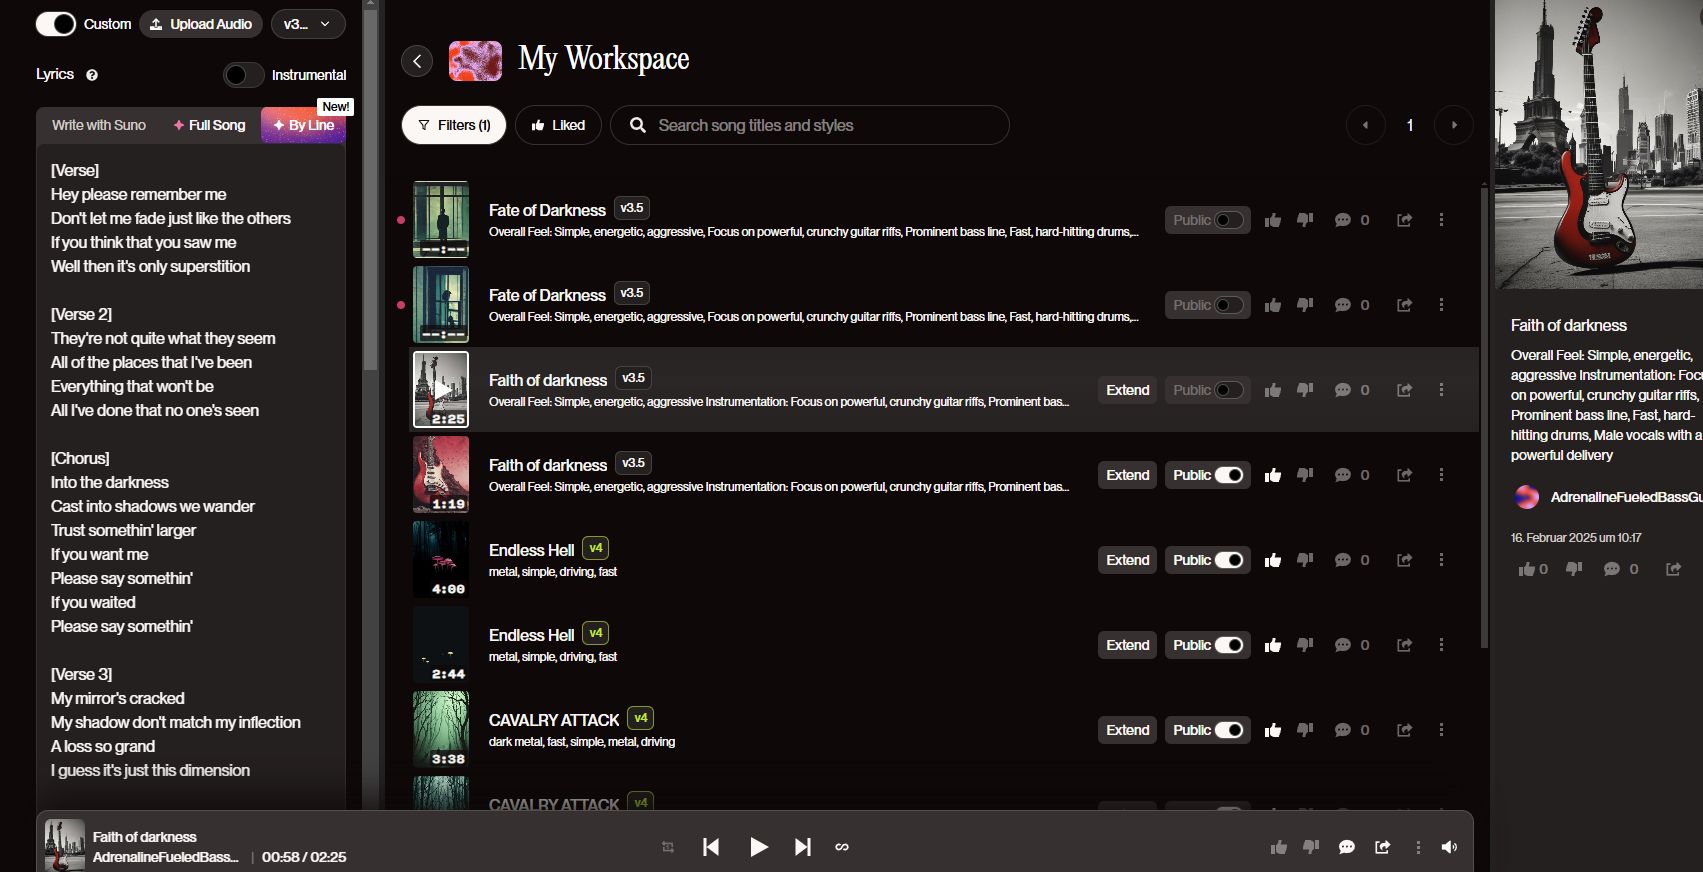Switch to By Line writing tab
The width and height of the screenshot is (1703, 872).
pos(304,125)
